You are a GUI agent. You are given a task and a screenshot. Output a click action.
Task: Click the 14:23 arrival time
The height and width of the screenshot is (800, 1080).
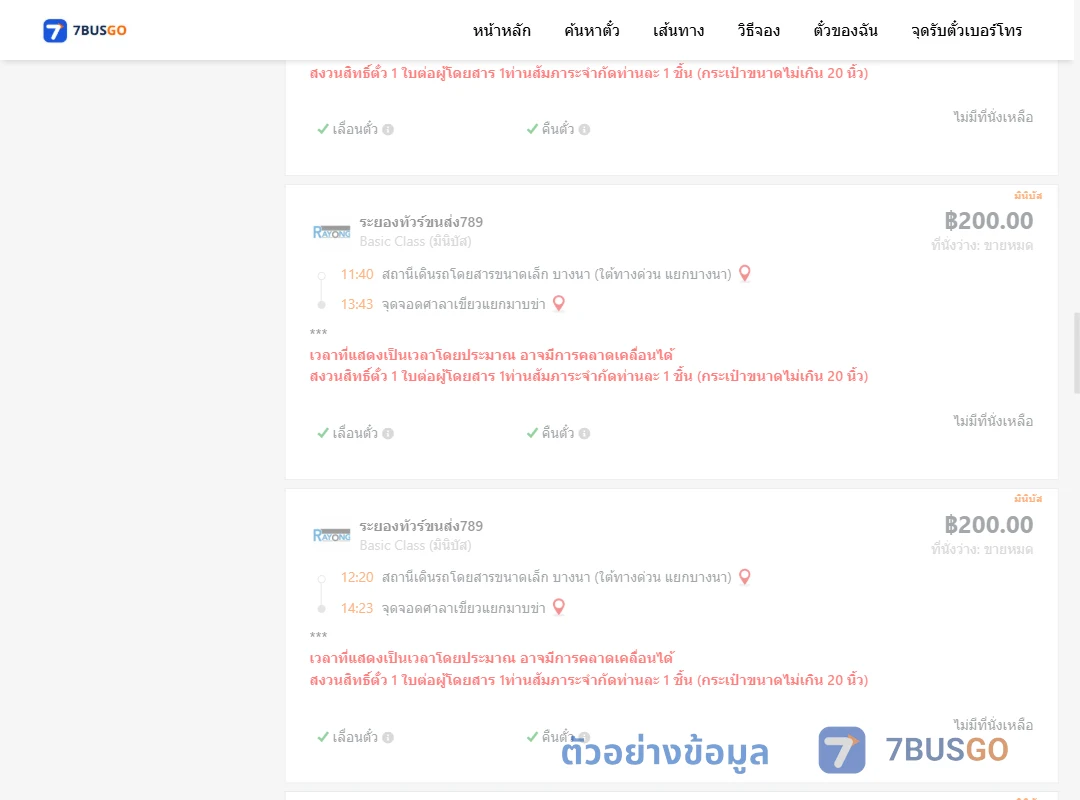357,608
